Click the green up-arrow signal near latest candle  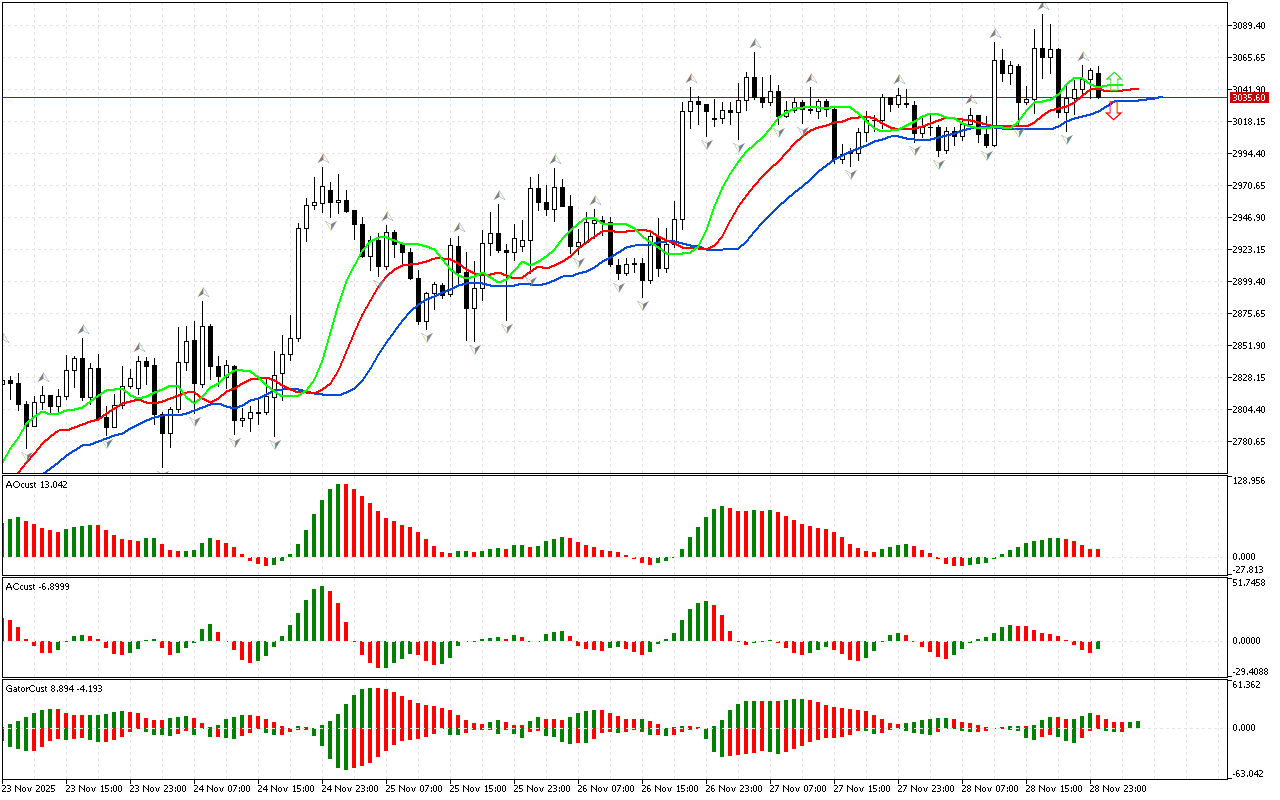tap(1114, 79)
